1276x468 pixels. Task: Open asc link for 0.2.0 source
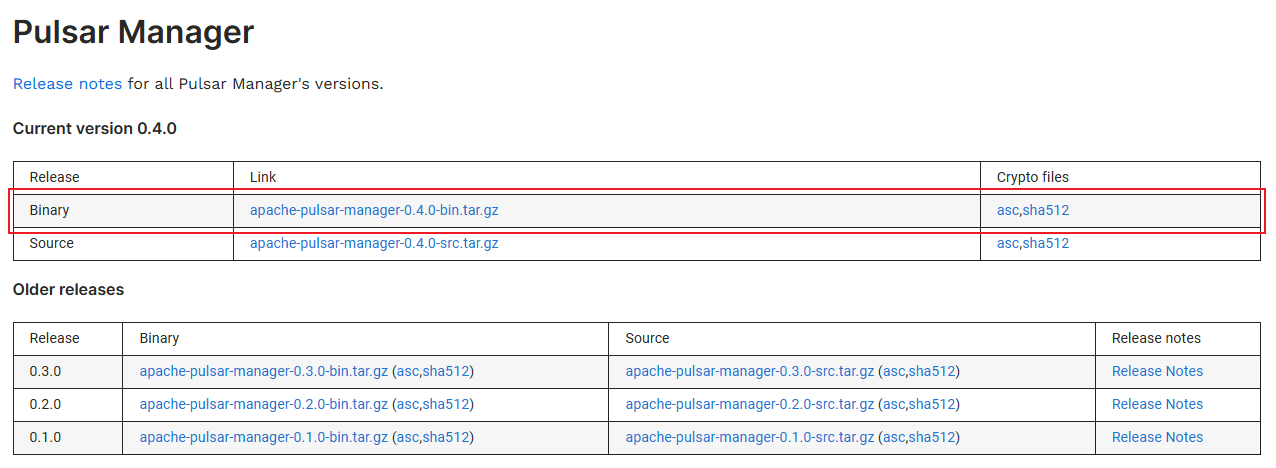pos(894,404)
